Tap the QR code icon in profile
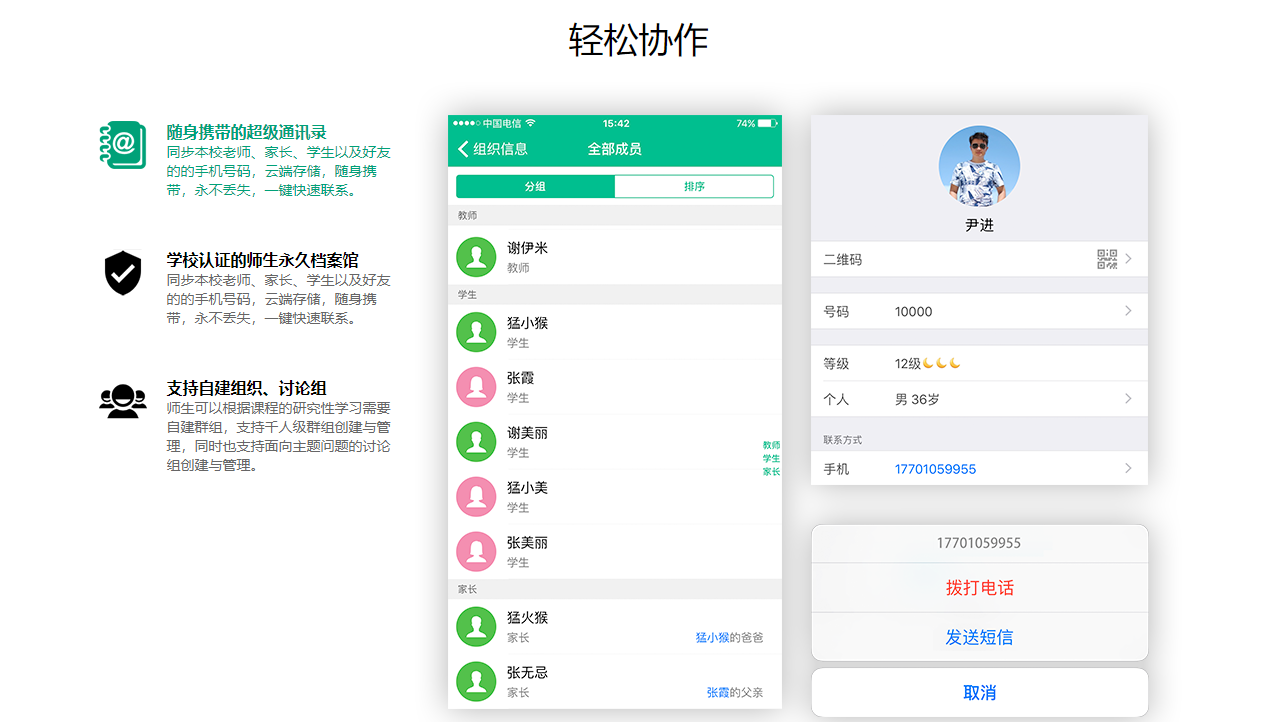Screen dimensions: 1280x722 [x=1107, y=260]
